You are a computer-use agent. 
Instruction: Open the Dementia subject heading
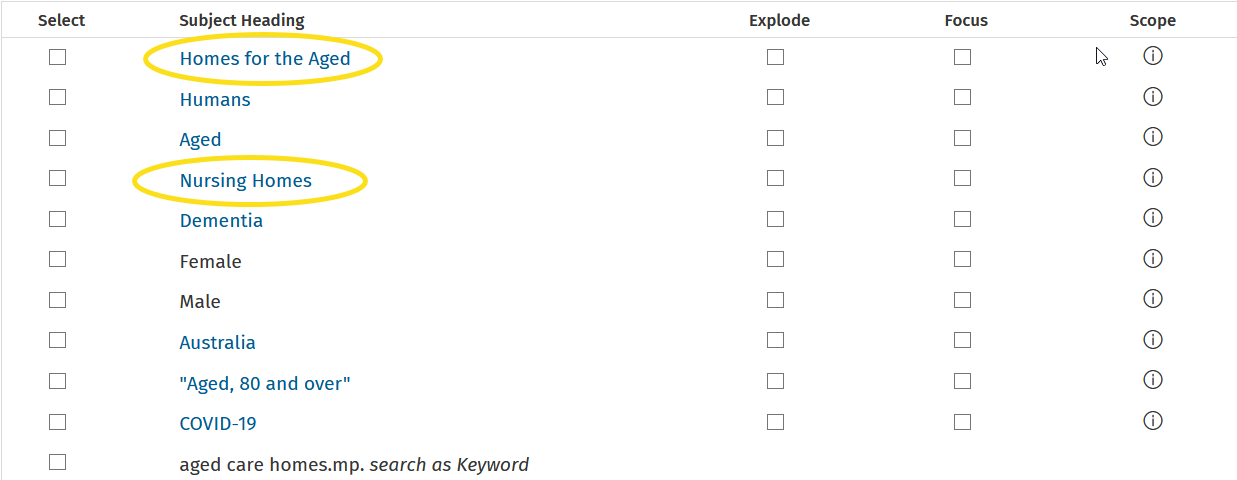(221, 221)
